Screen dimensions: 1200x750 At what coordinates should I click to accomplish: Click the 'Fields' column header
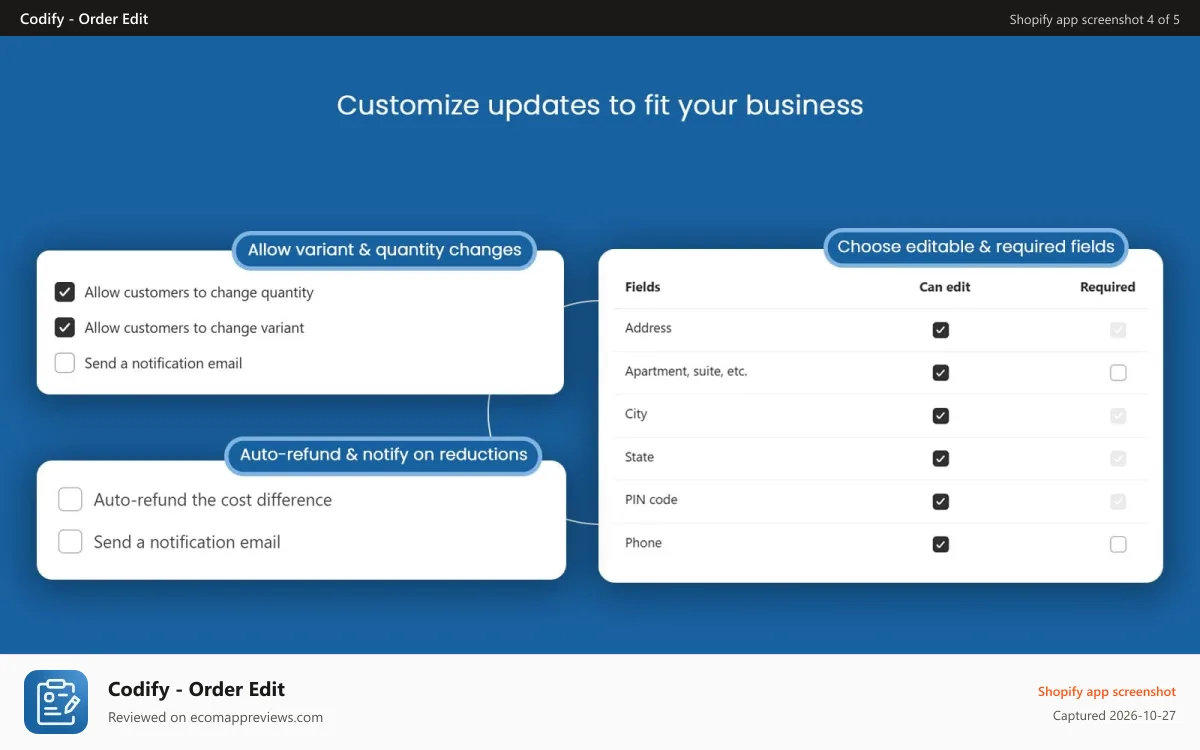pyautogui.click(x=643, y=287)
